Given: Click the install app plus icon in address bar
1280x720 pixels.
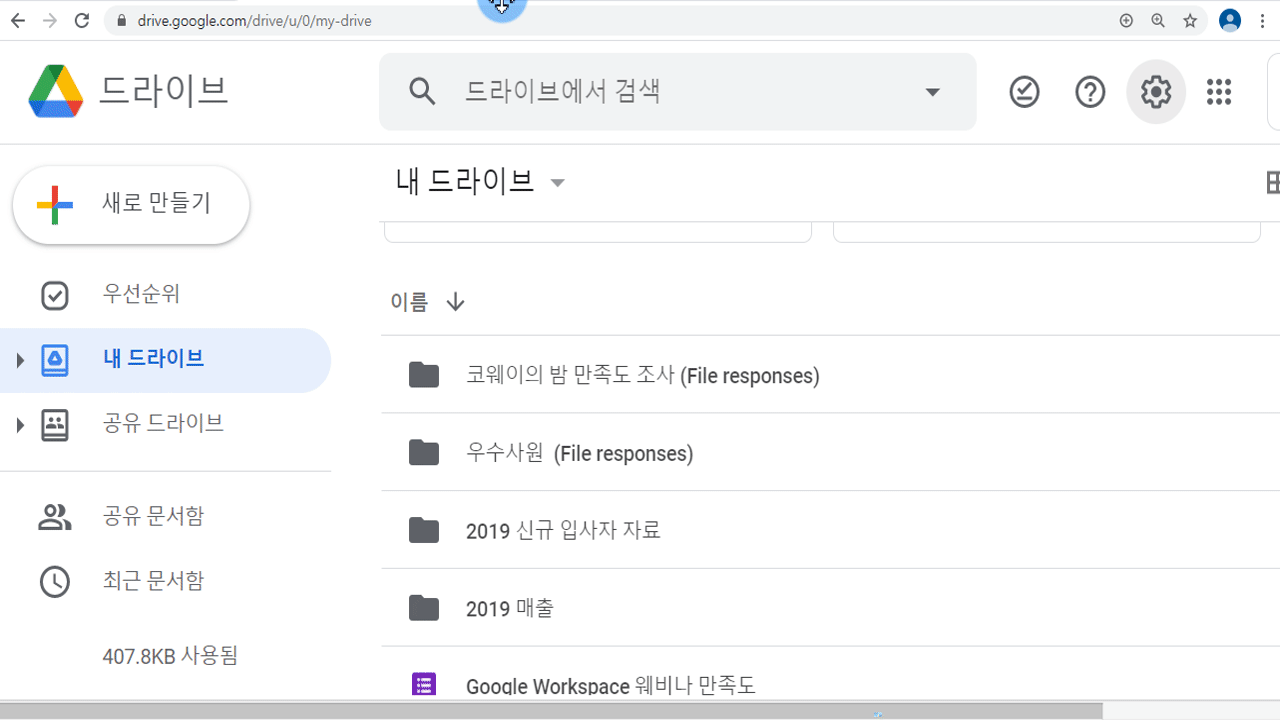Looking at the screenshot, I should tap(1126, 20).
